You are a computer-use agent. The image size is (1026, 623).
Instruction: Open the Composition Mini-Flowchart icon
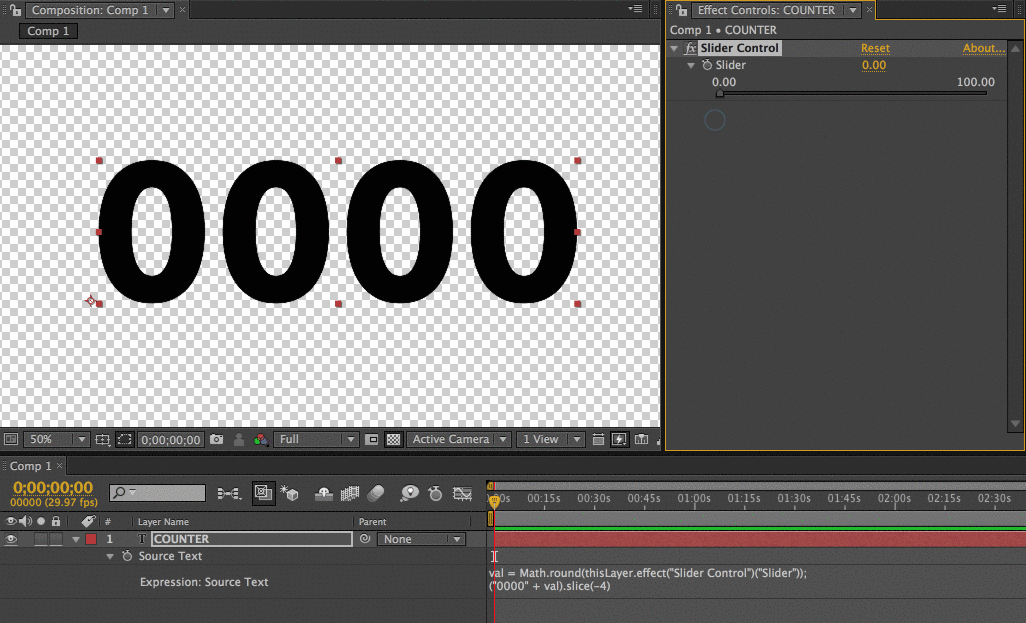228,493
